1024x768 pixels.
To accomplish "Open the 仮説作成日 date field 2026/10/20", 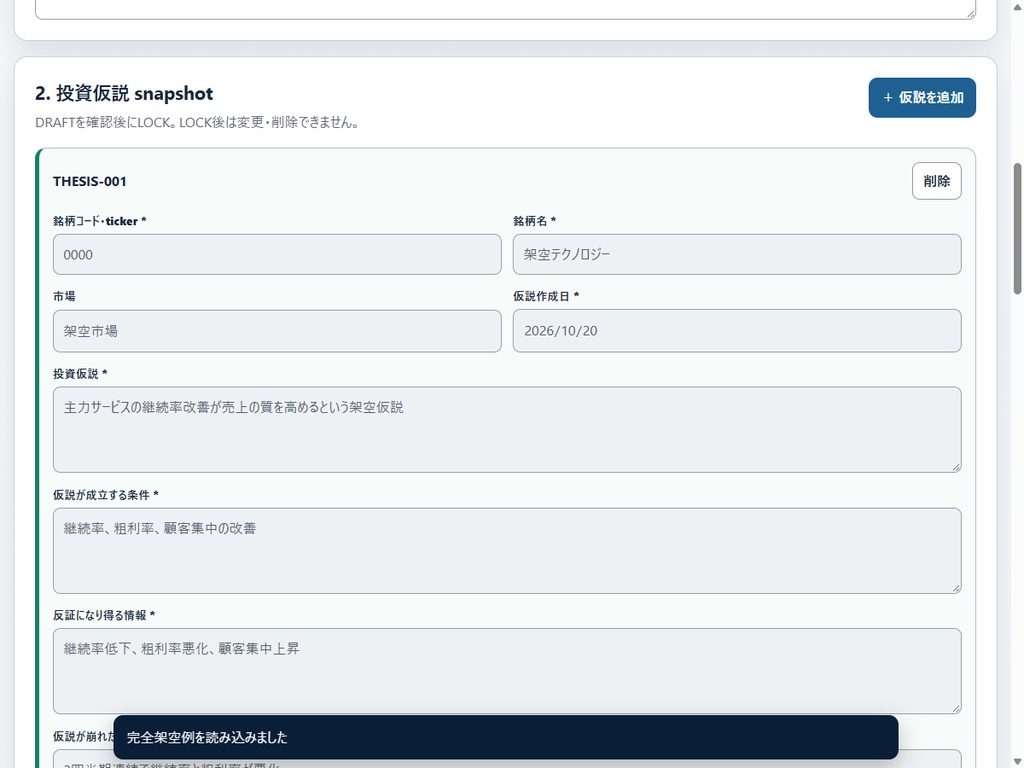I will point(737,331).
